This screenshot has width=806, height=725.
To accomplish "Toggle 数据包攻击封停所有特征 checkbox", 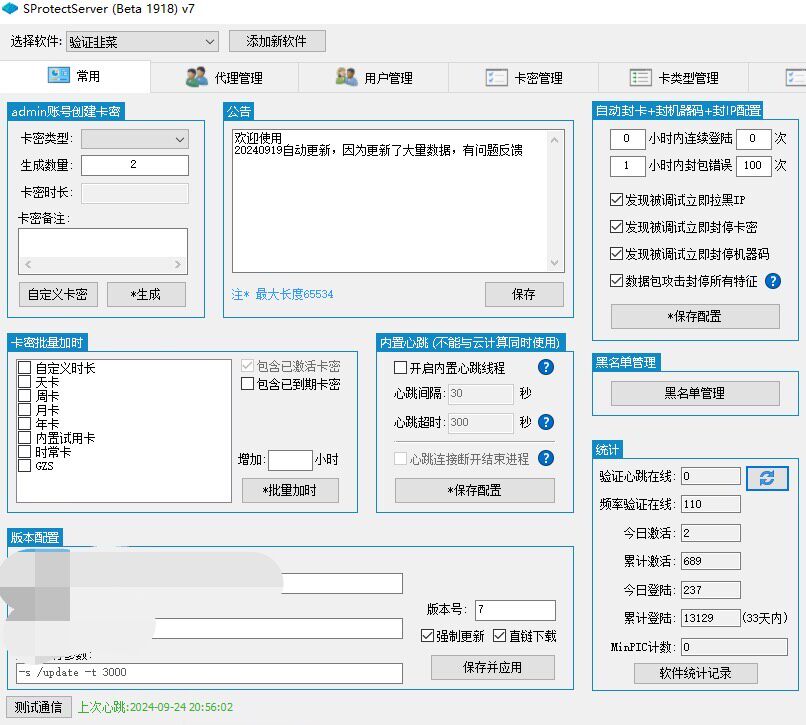I will click(616, 280).
